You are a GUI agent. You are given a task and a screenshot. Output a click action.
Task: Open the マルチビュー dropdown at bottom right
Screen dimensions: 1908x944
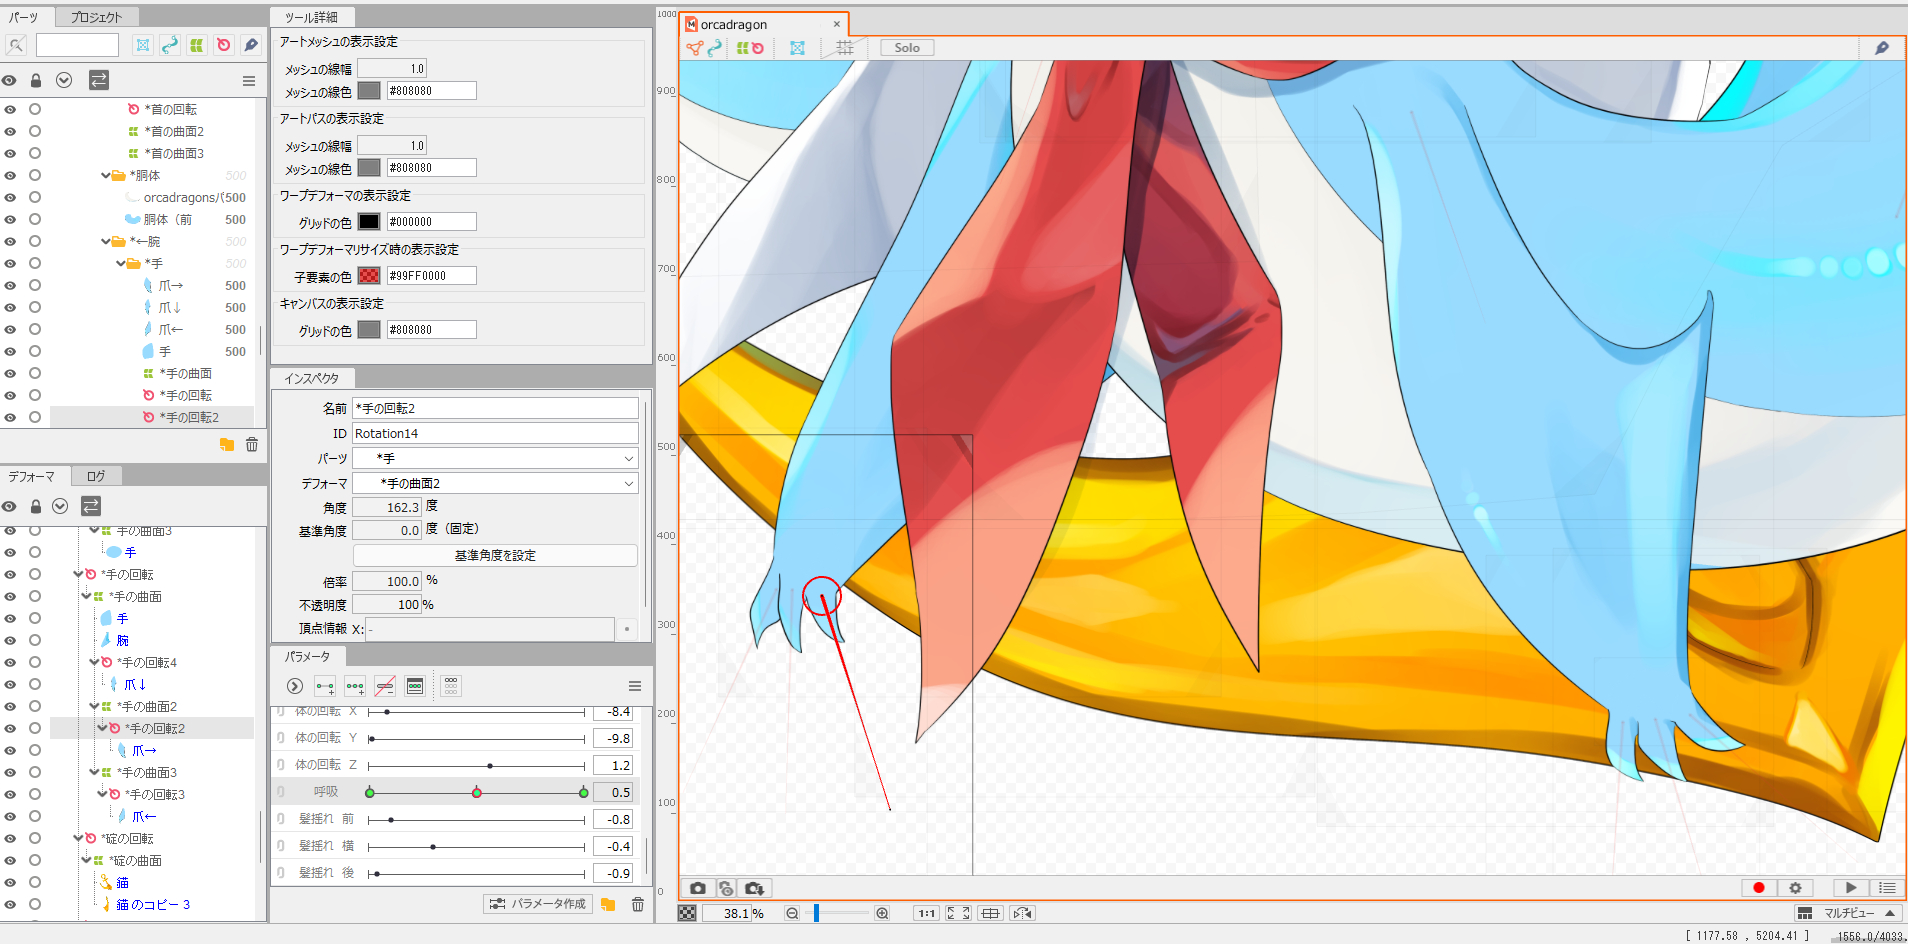[1848, 913]
